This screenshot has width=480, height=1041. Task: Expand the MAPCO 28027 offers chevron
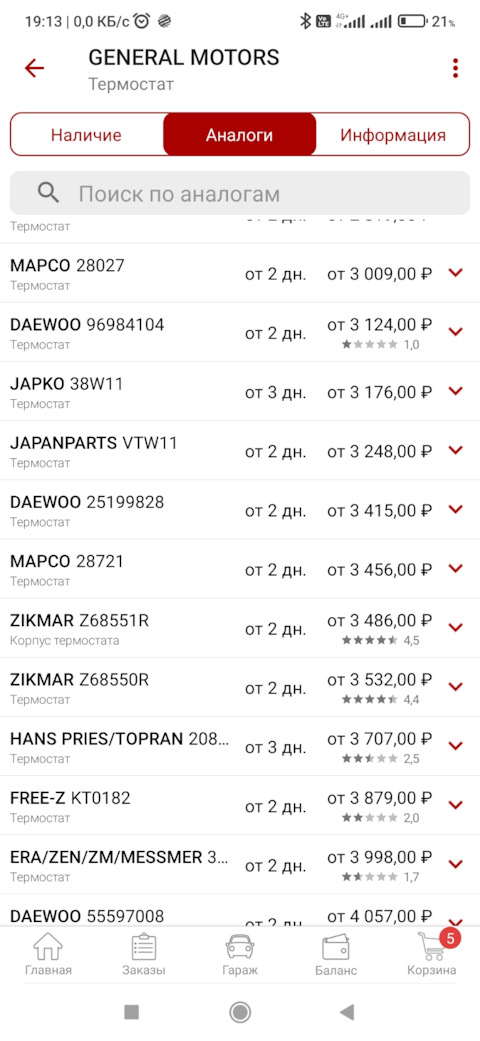pyautogui.click(x=455, y=273)
